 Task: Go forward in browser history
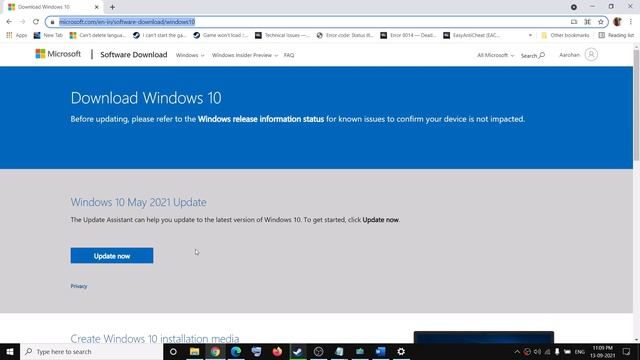[22, 22]
